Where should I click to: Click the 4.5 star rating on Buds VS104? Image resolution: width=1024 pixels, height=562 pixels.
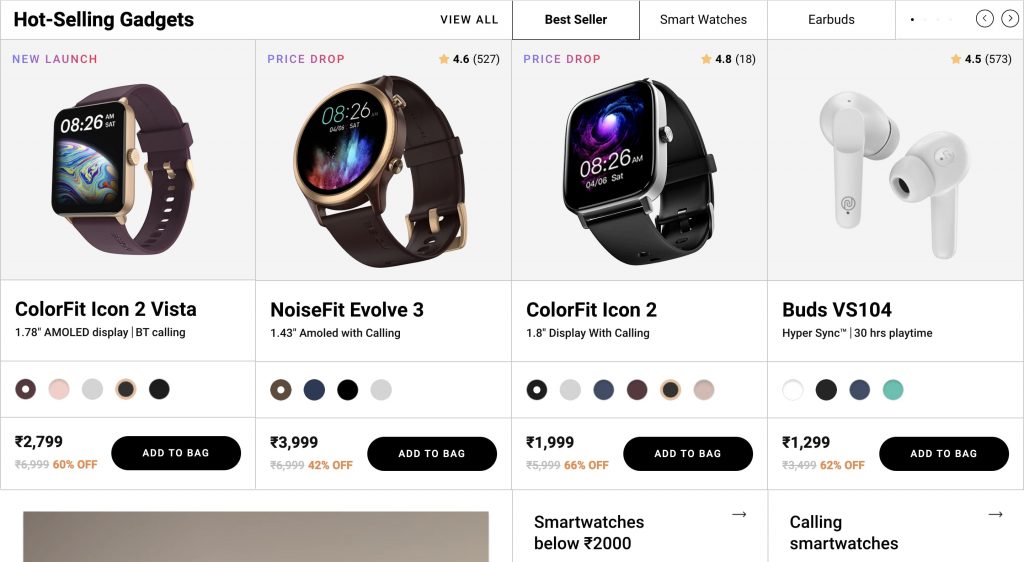pyautogui.click(x=981, y=59)
